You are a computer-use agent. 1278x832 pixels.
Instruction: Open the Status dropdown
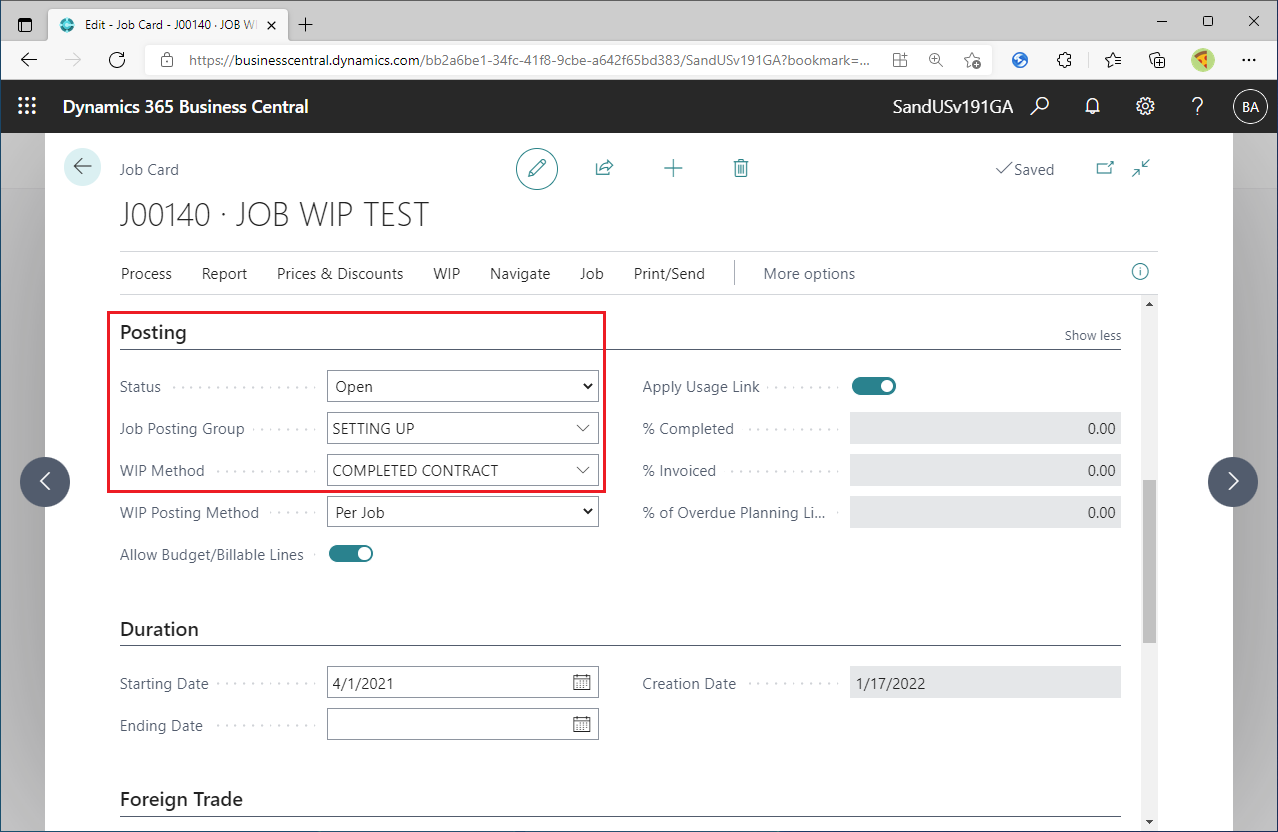click(x=589, y=386)
